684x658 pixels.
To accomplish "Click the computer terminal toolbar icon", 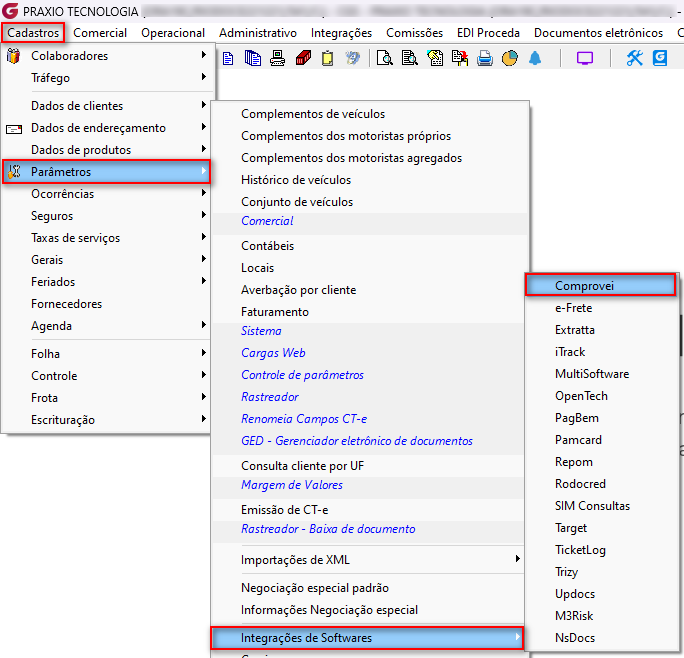I will click(x=277, y=58).
